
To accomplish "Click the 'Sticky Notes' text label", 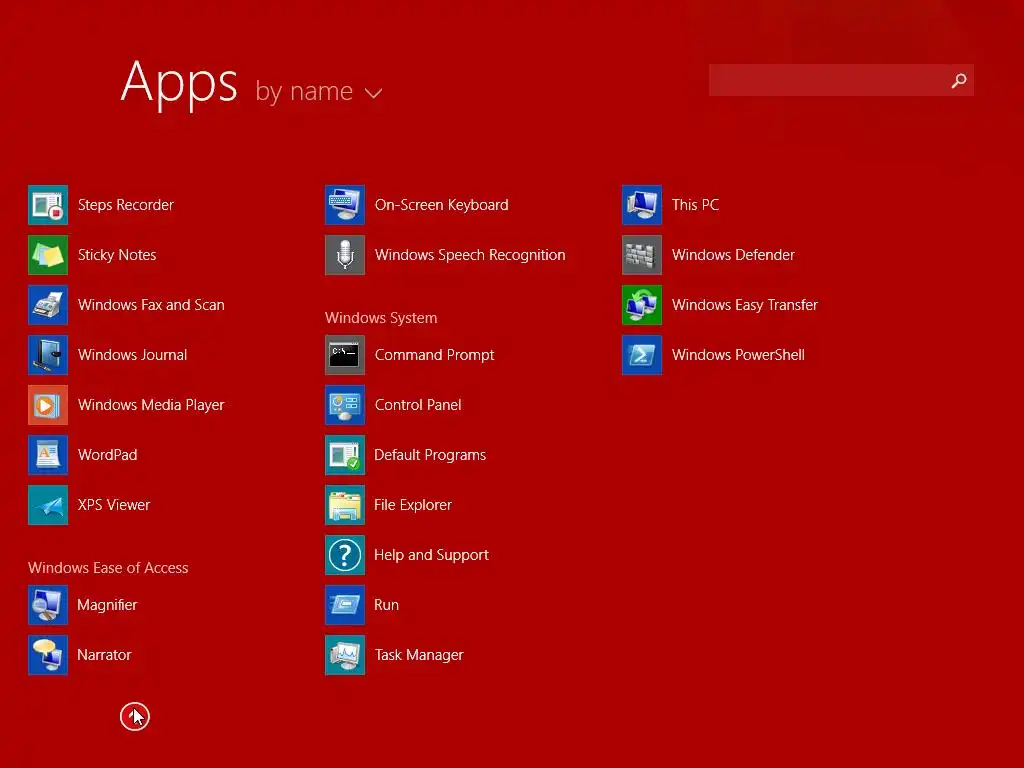I will coord(117,255).
